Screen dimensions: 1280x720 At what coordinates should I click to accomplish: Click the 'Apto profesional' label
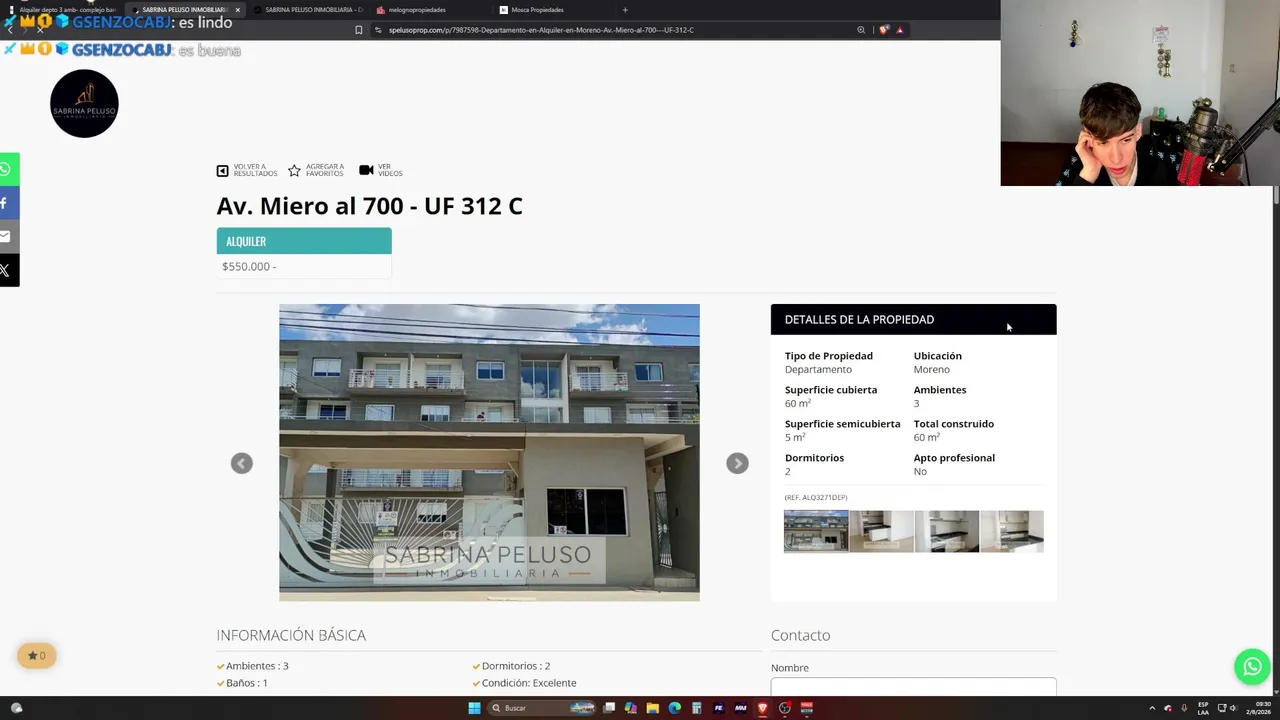954,458
